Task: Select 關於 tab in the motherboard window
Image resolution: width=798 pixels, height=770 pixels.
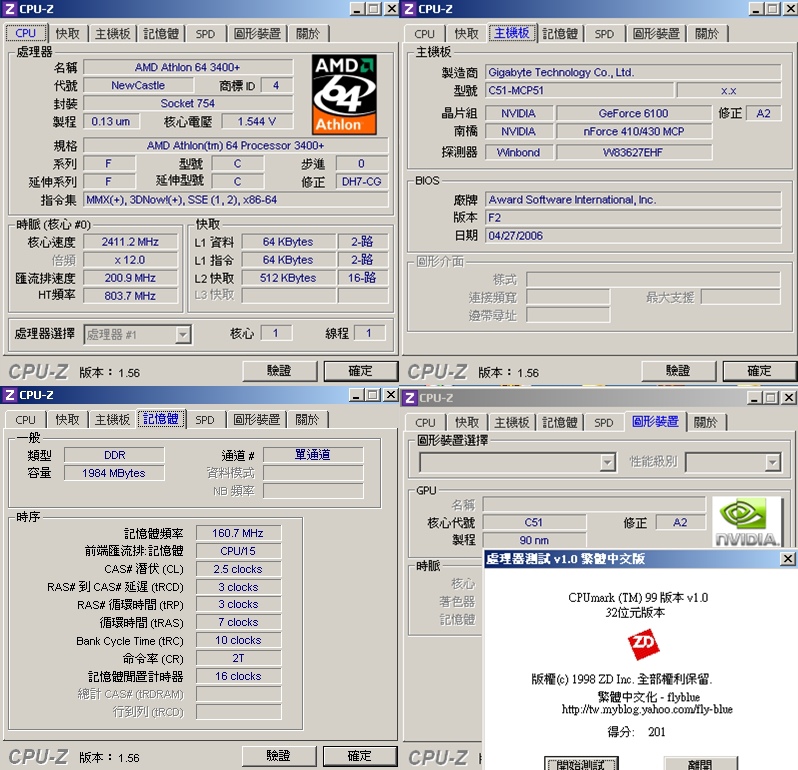Action: coord(707,34)
